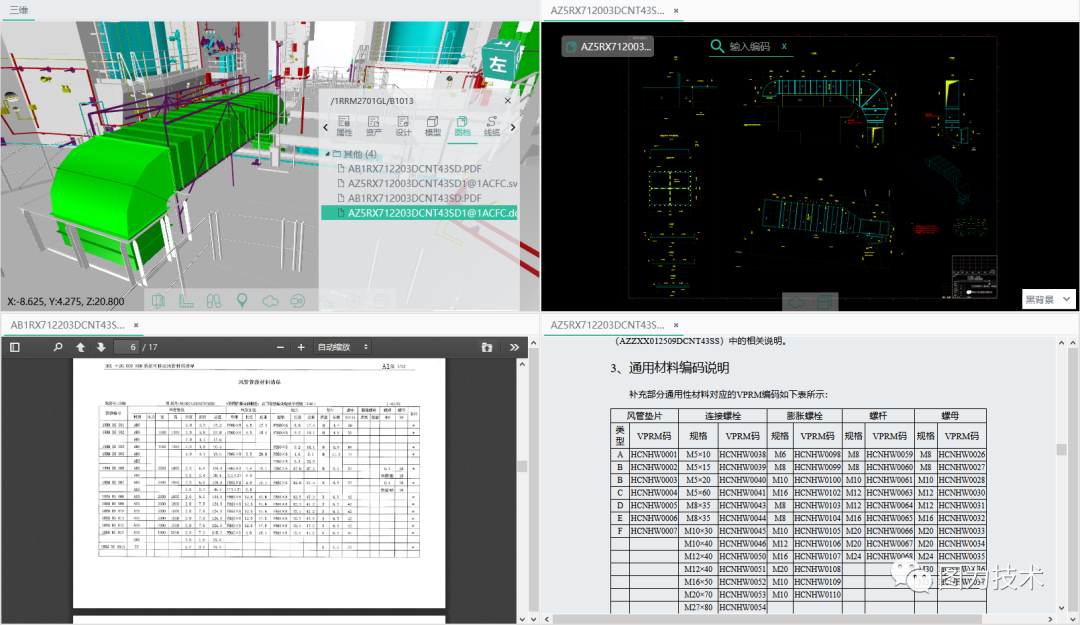Select the measure ruler tool in 3D toolbar
Screen dimensions: 1080x625
(x=186, y=301)
